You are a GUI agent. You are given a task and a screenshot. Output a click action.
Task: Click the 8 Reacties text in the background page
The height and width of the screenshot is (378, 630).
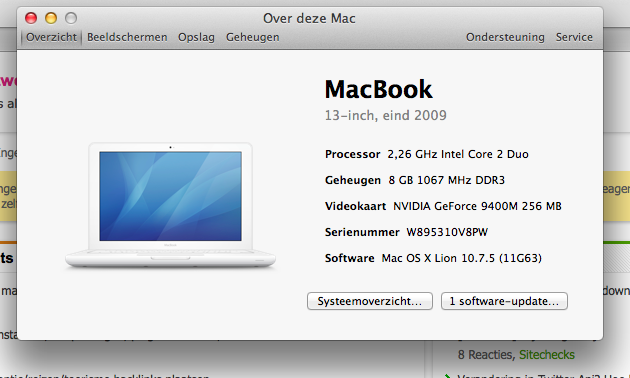(486, 355)
